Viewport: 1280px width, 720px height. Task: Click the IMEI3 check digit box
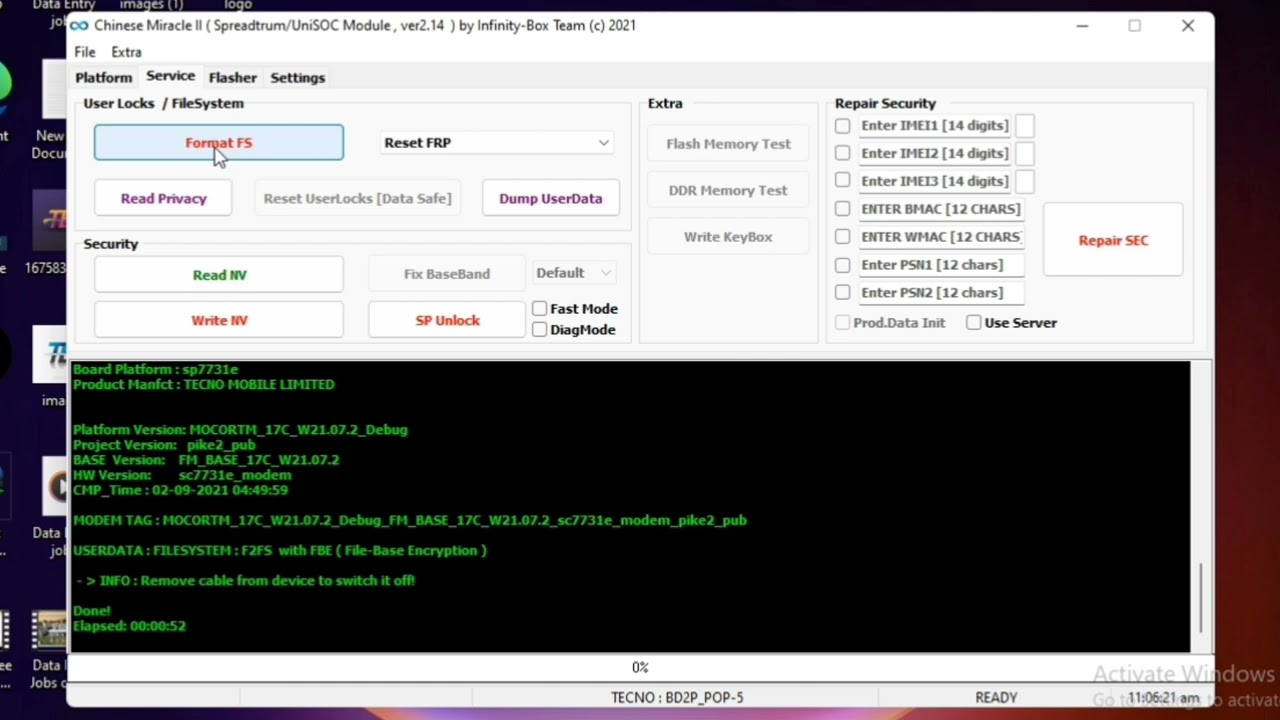(x=1025, y=180)
